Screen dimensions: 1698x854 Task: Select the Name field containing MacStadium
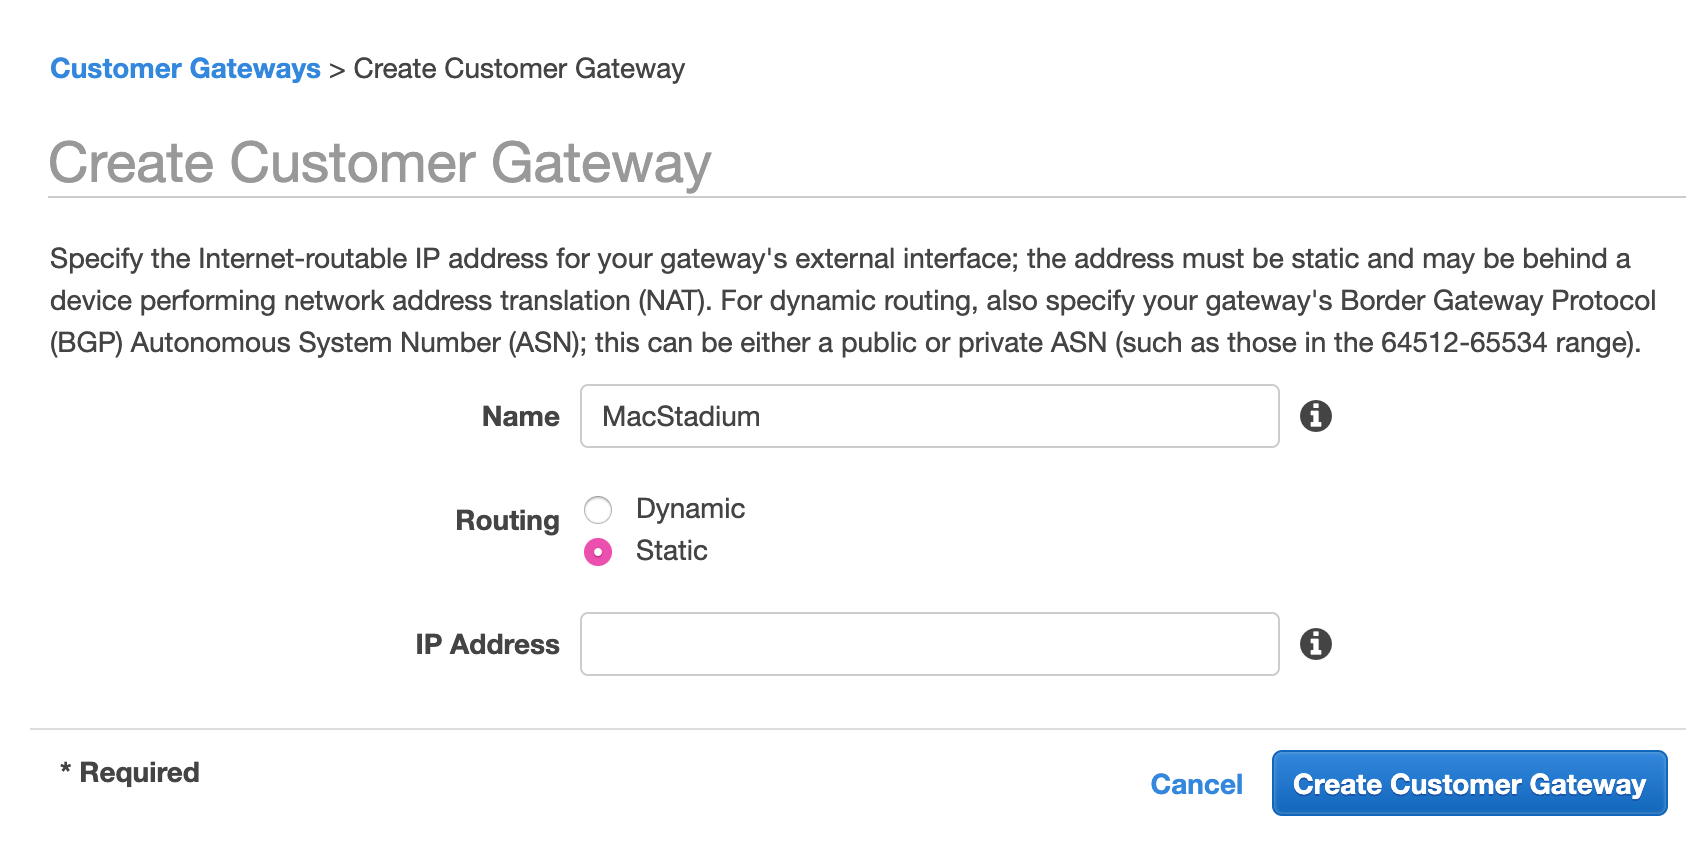[x=928, y=415]
